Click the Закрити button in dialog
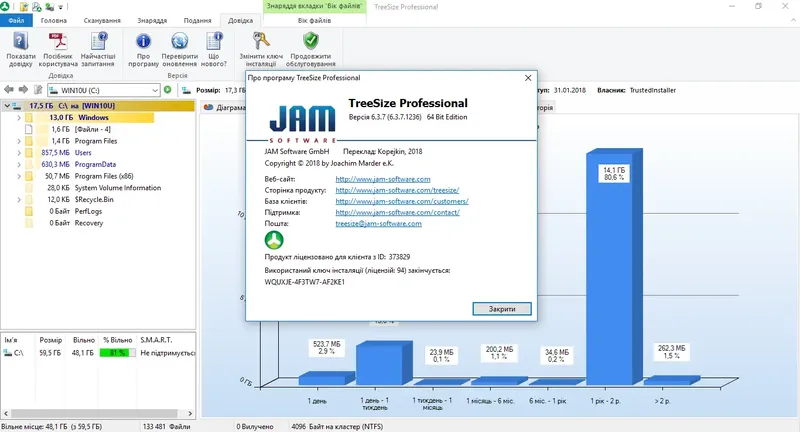This screenshot has width=800, height=432. point(502,309)
